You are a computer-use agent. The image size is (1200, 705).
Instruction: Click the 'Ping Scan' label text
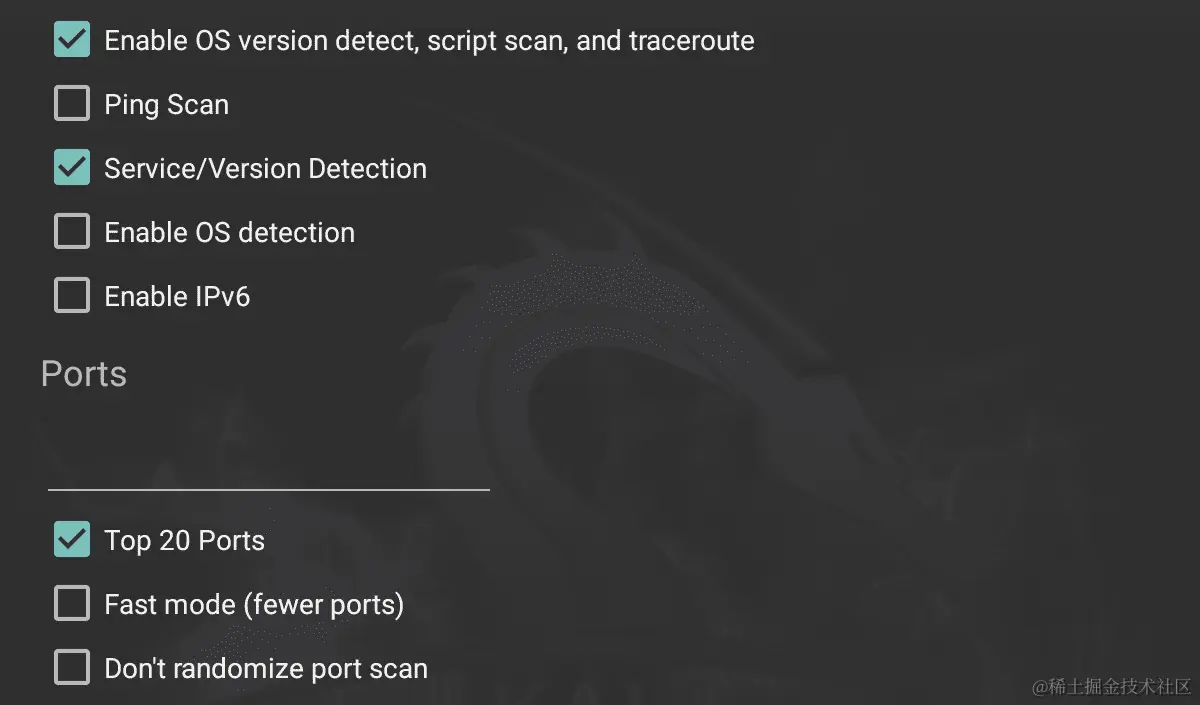[167, 105]
